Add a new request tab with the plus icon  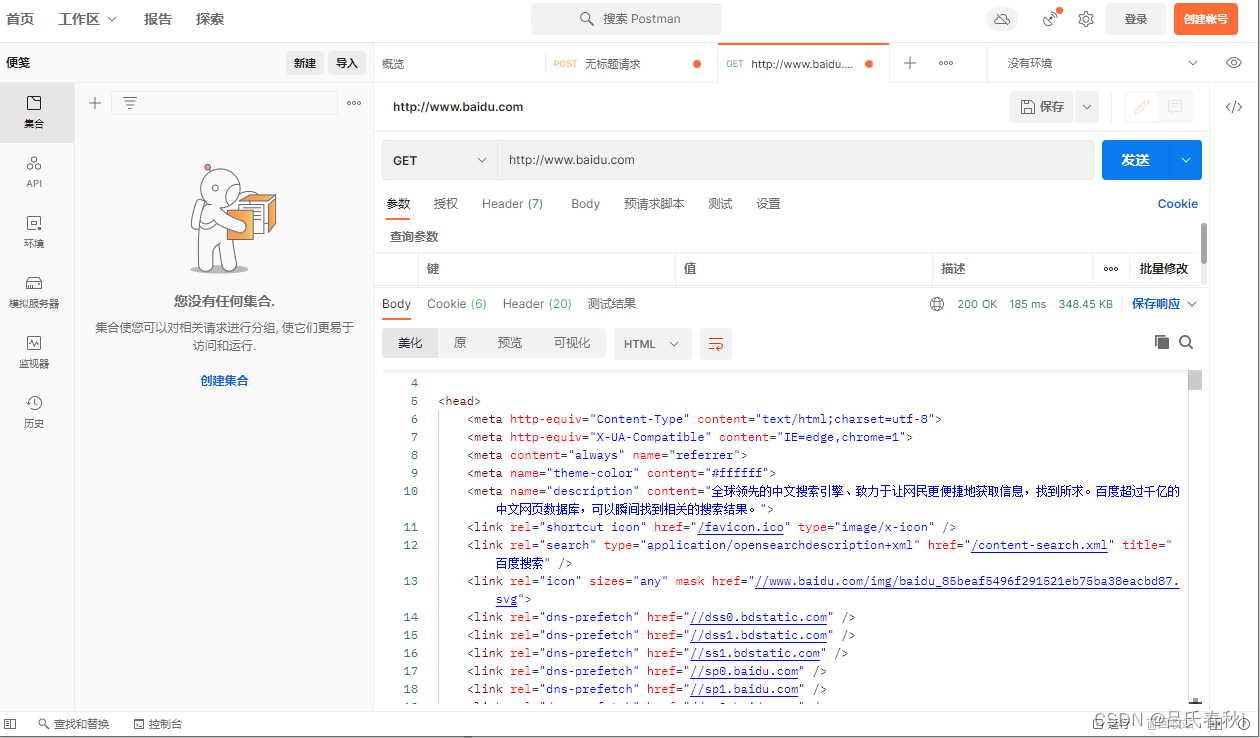910,63
